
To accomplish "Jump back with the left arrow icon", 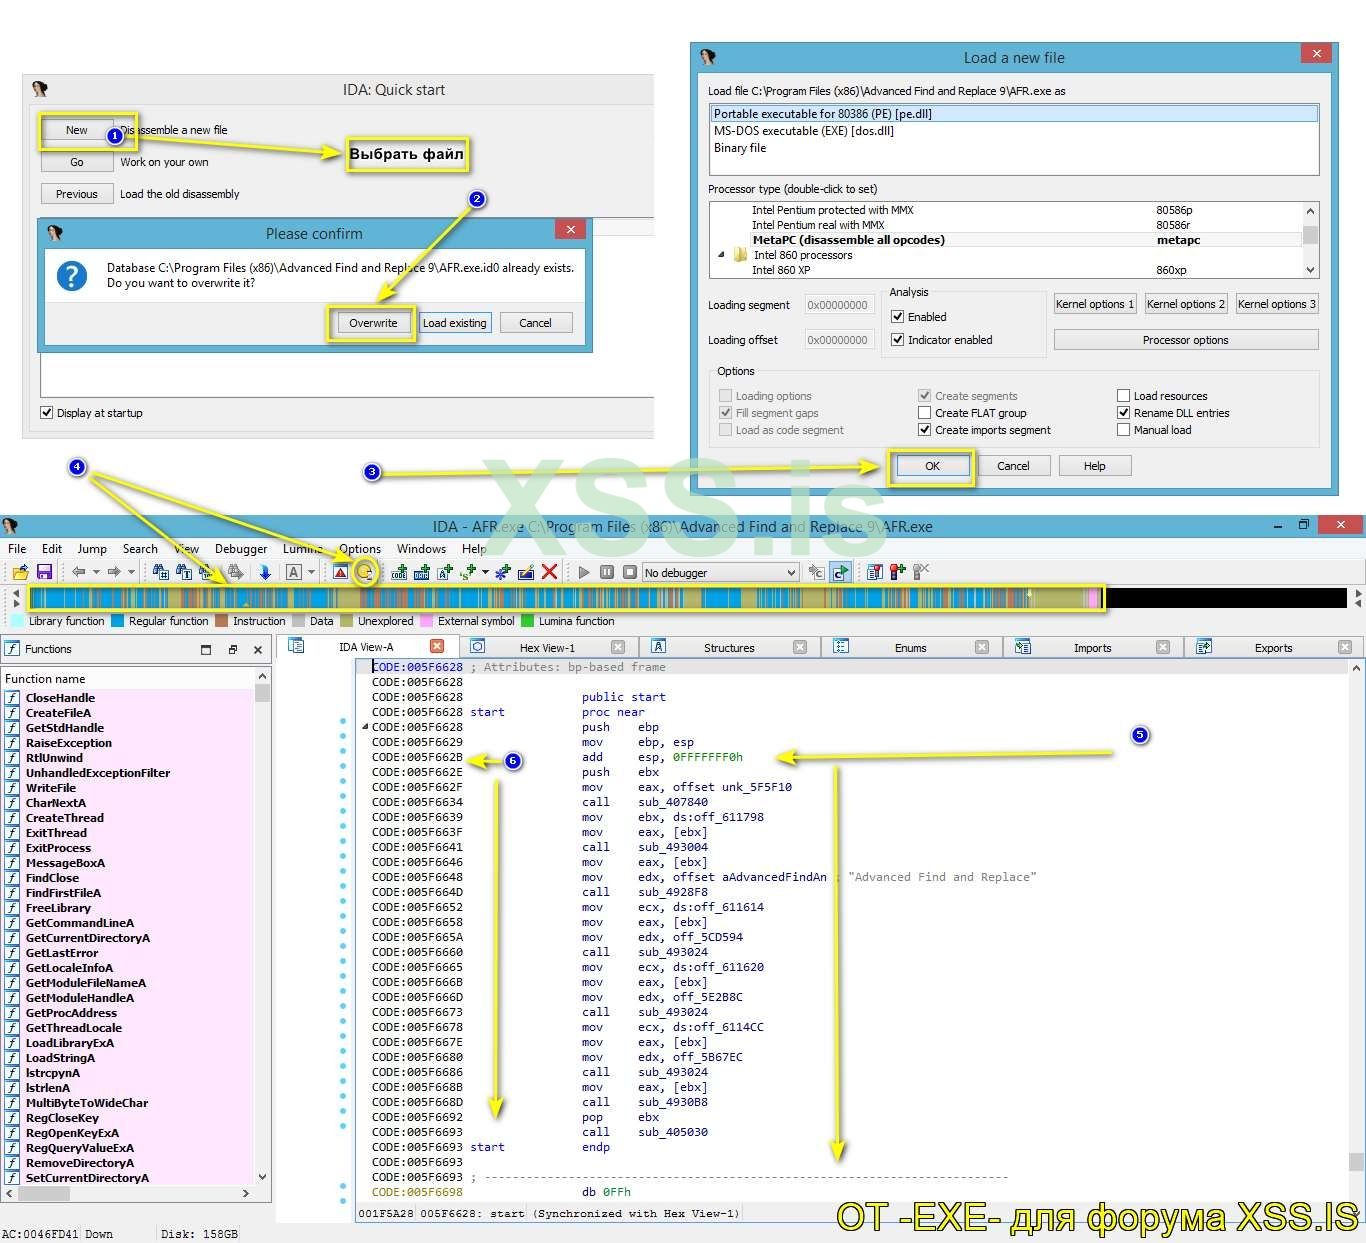I will pyautogui.click(x=78, y=572).
